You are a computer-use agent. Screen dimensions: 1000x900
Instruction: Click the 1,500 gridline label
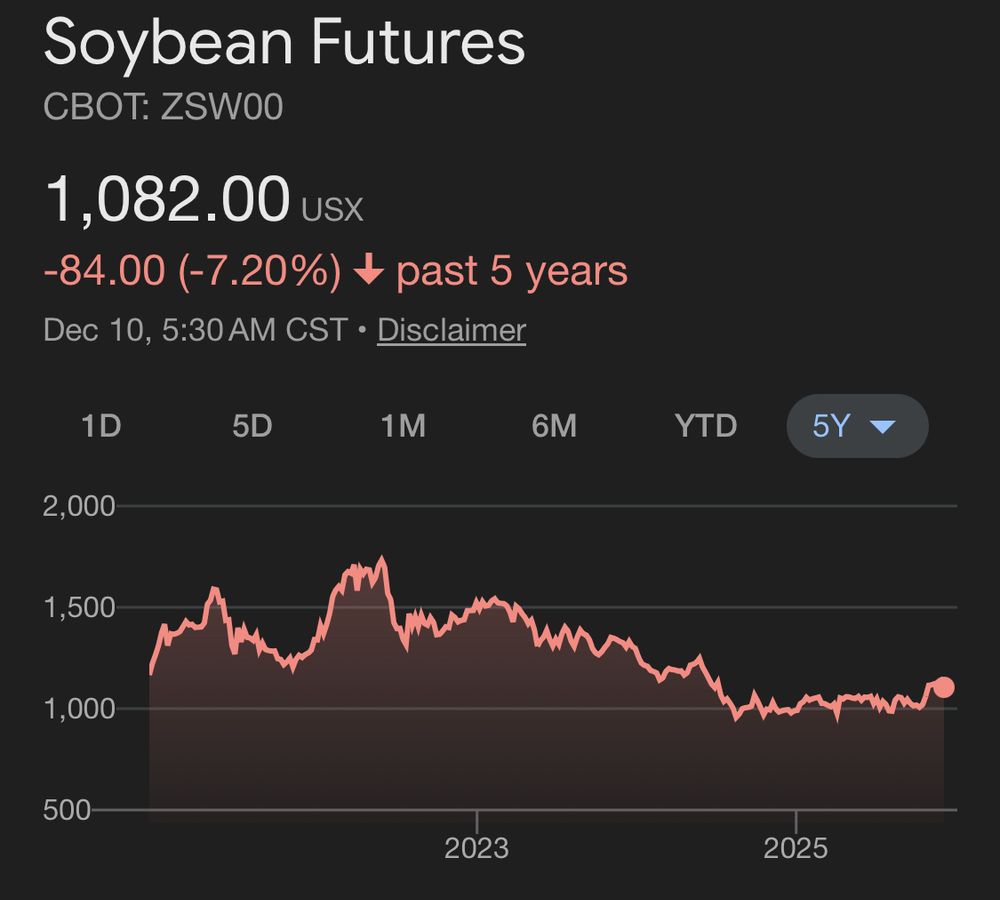[79, 607]
